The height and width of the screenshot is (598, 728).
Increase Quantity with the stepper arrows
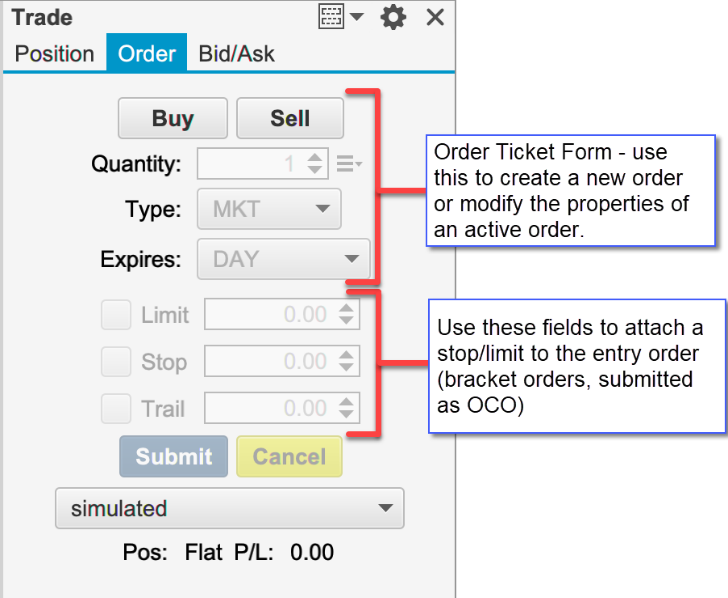point(316,157)
